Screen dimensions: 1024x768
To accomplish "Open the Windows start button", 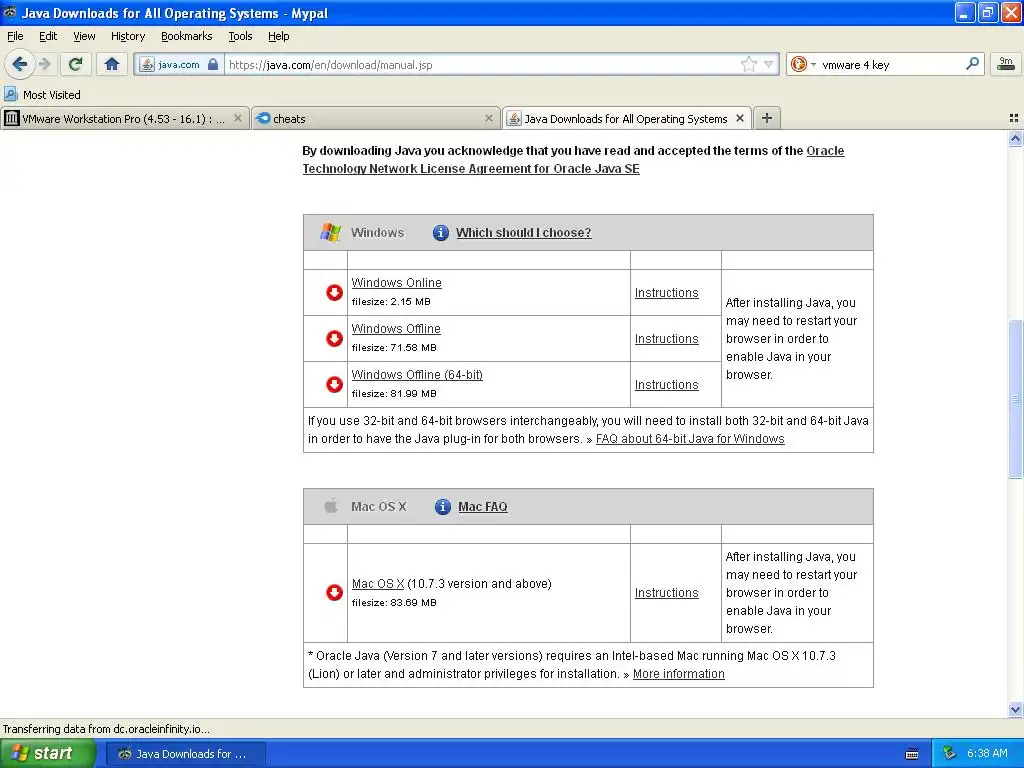I will pos(46,753).
